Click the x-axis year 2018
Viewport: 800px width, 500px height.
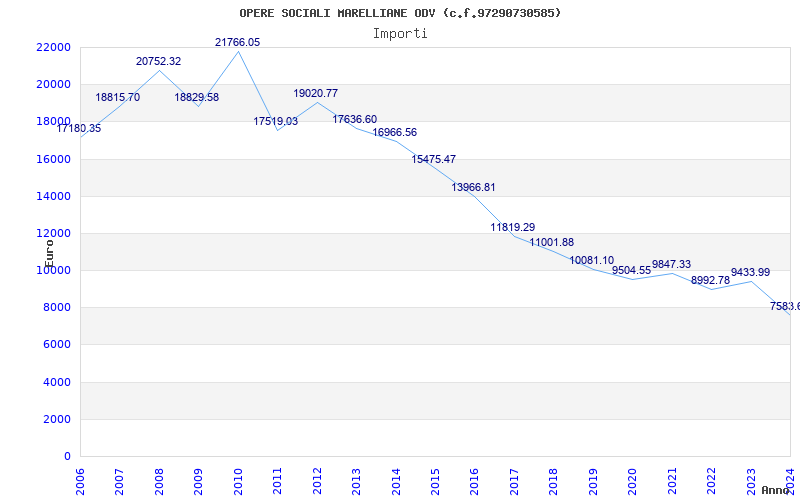tap(554, 481)
